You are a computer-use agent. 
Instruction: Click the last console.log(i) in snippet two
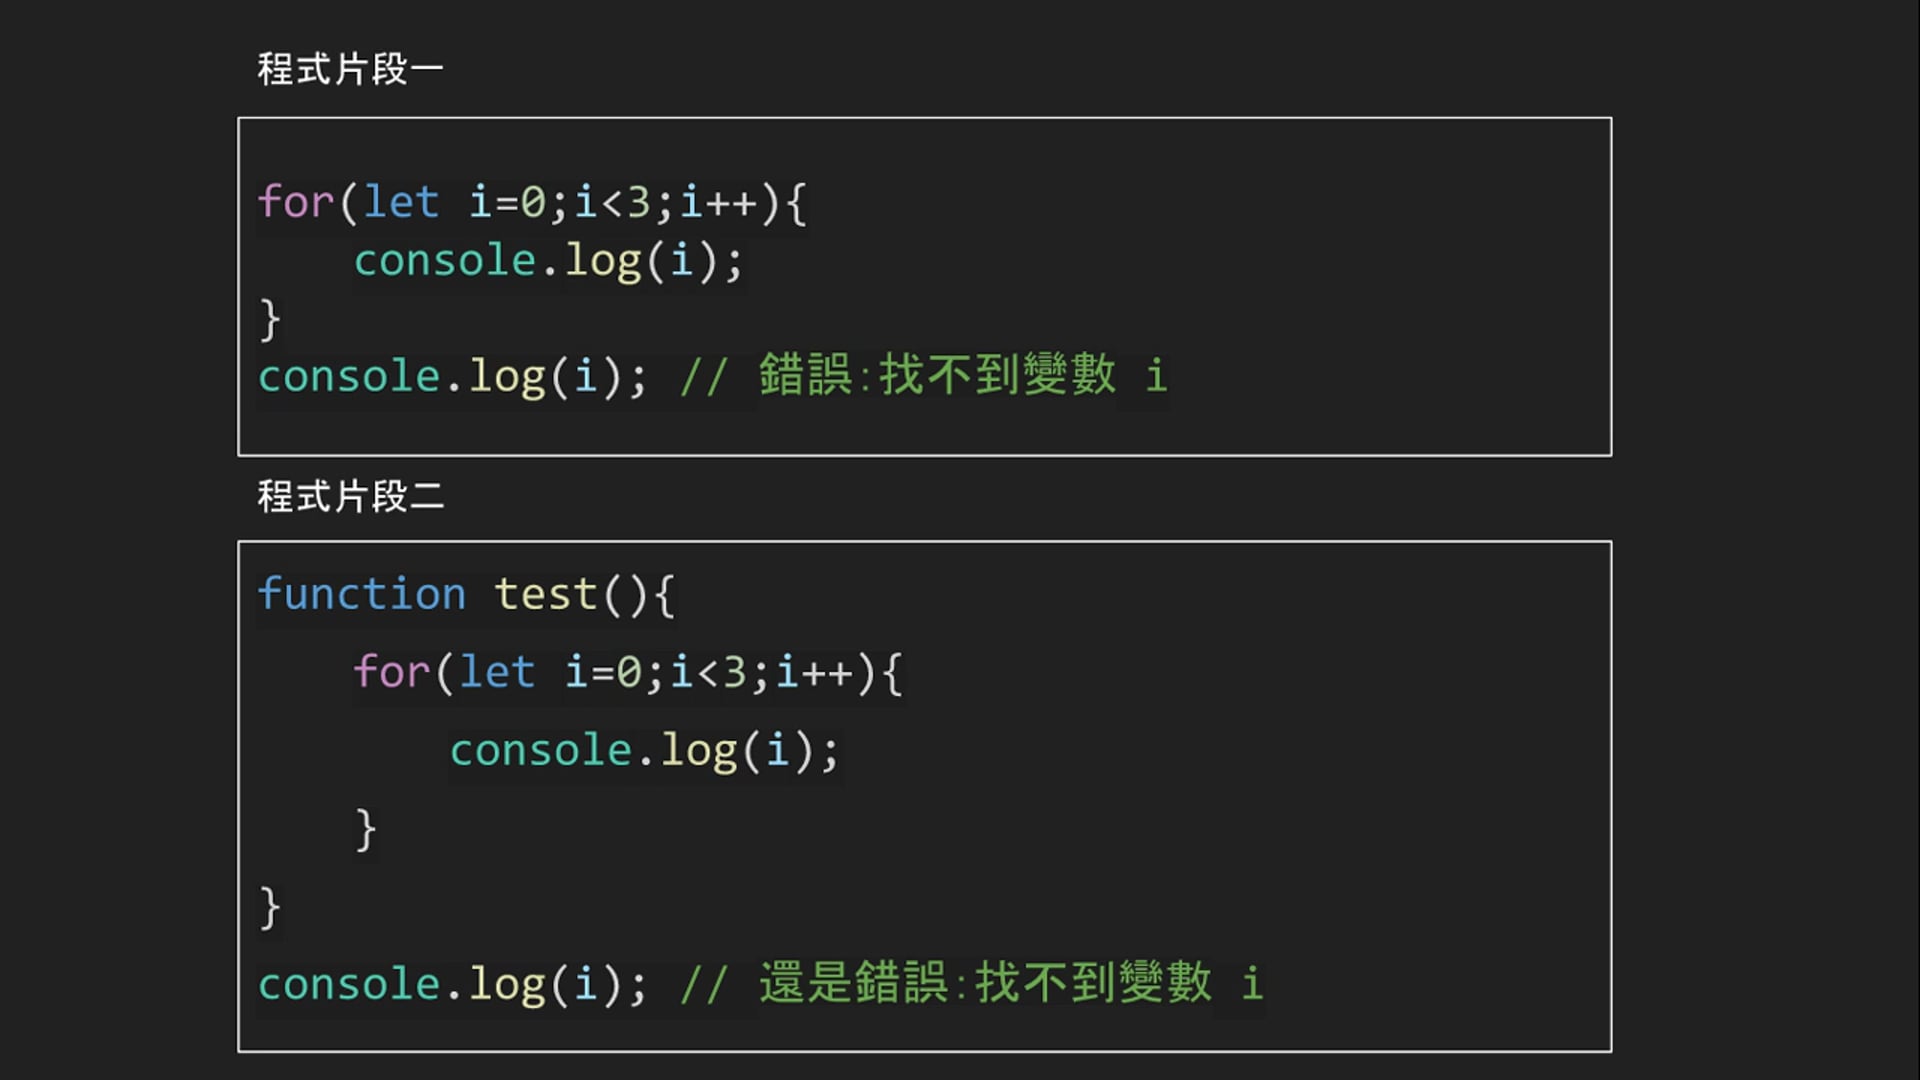pyautogui.click(x=452, y=984)
